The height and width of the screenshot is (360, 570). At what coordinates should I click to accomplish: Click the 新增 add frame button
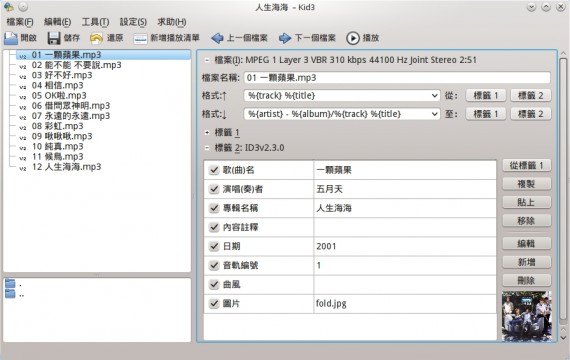526,262
